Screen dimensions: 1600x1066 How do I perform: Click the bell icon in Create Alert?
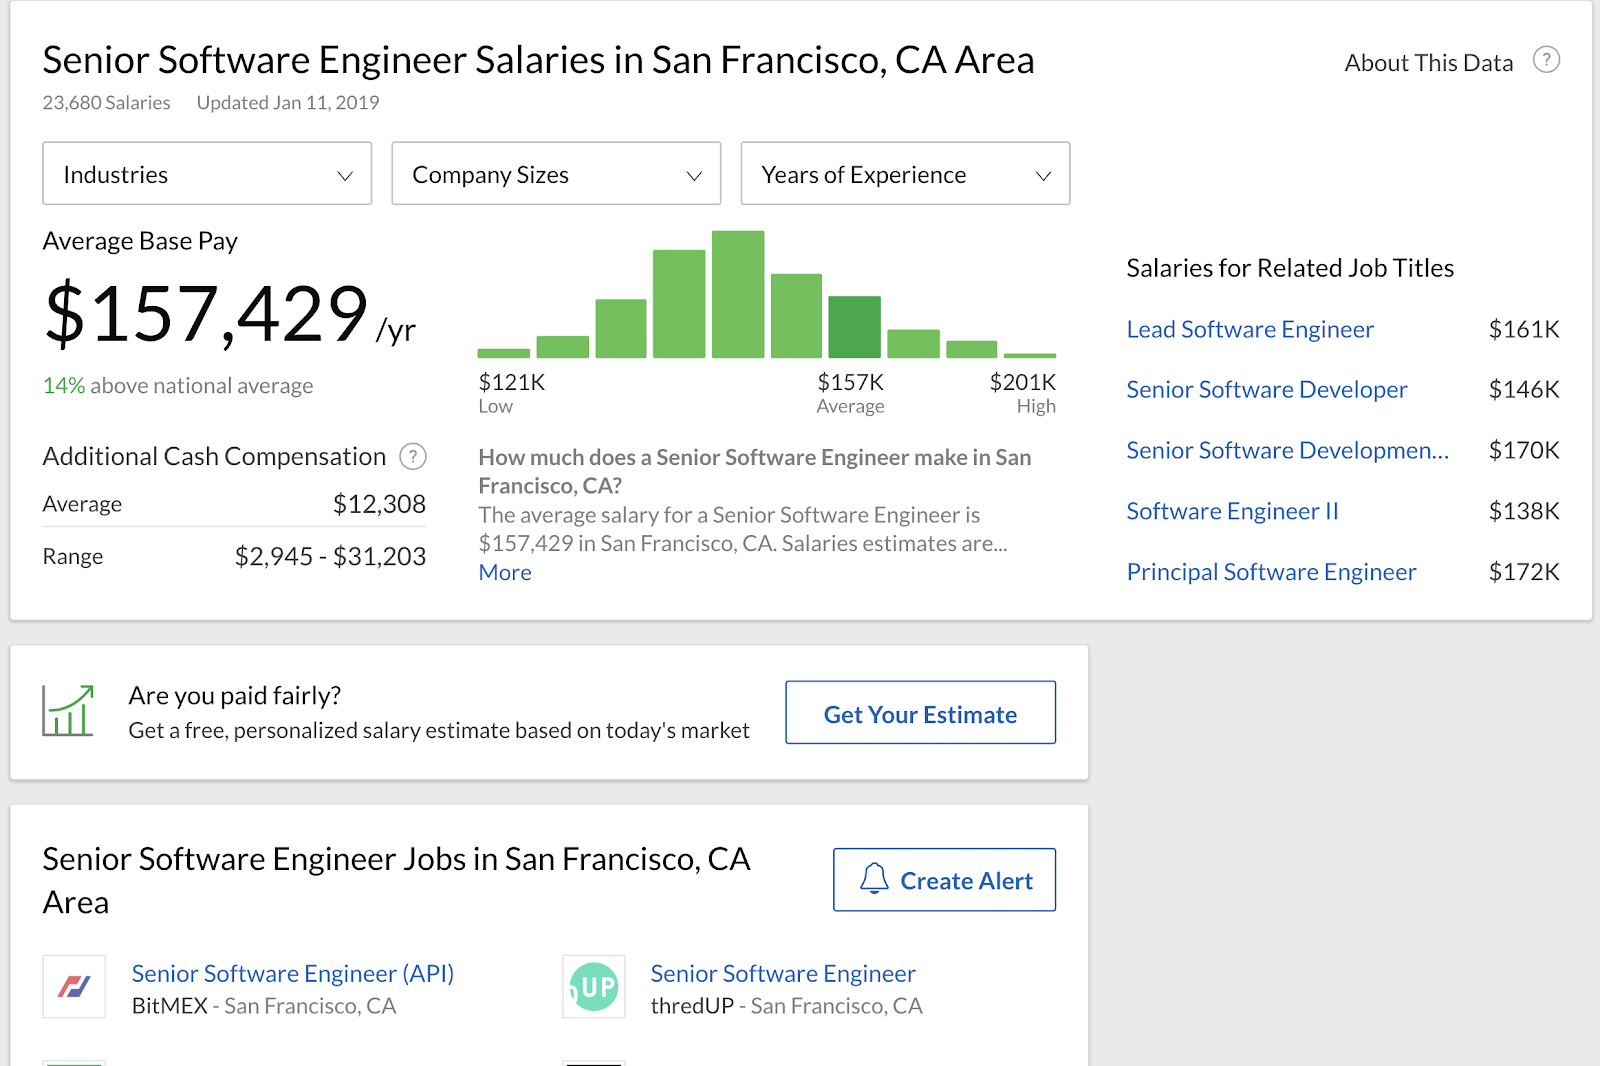(x=874, y=879)
